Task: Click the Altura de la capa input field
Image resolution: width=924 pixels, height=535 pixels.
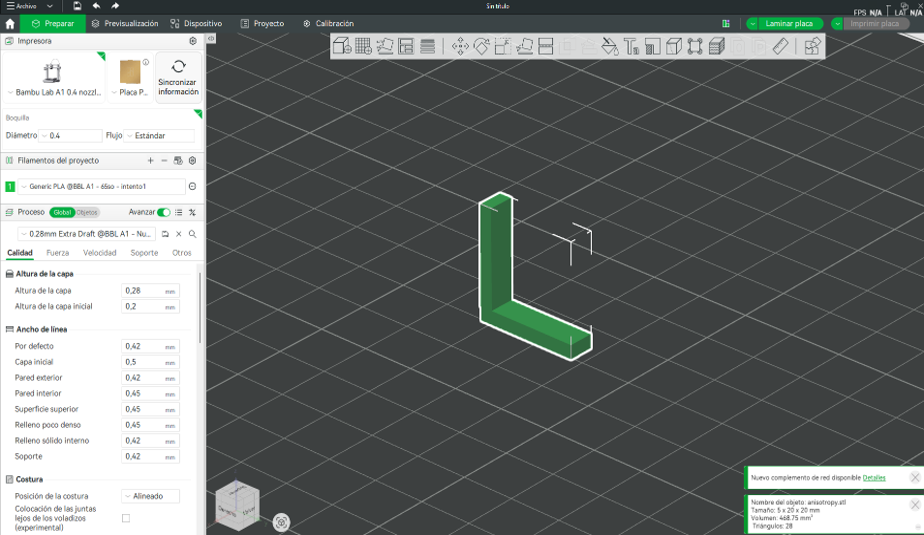Action: click(150, 290)
